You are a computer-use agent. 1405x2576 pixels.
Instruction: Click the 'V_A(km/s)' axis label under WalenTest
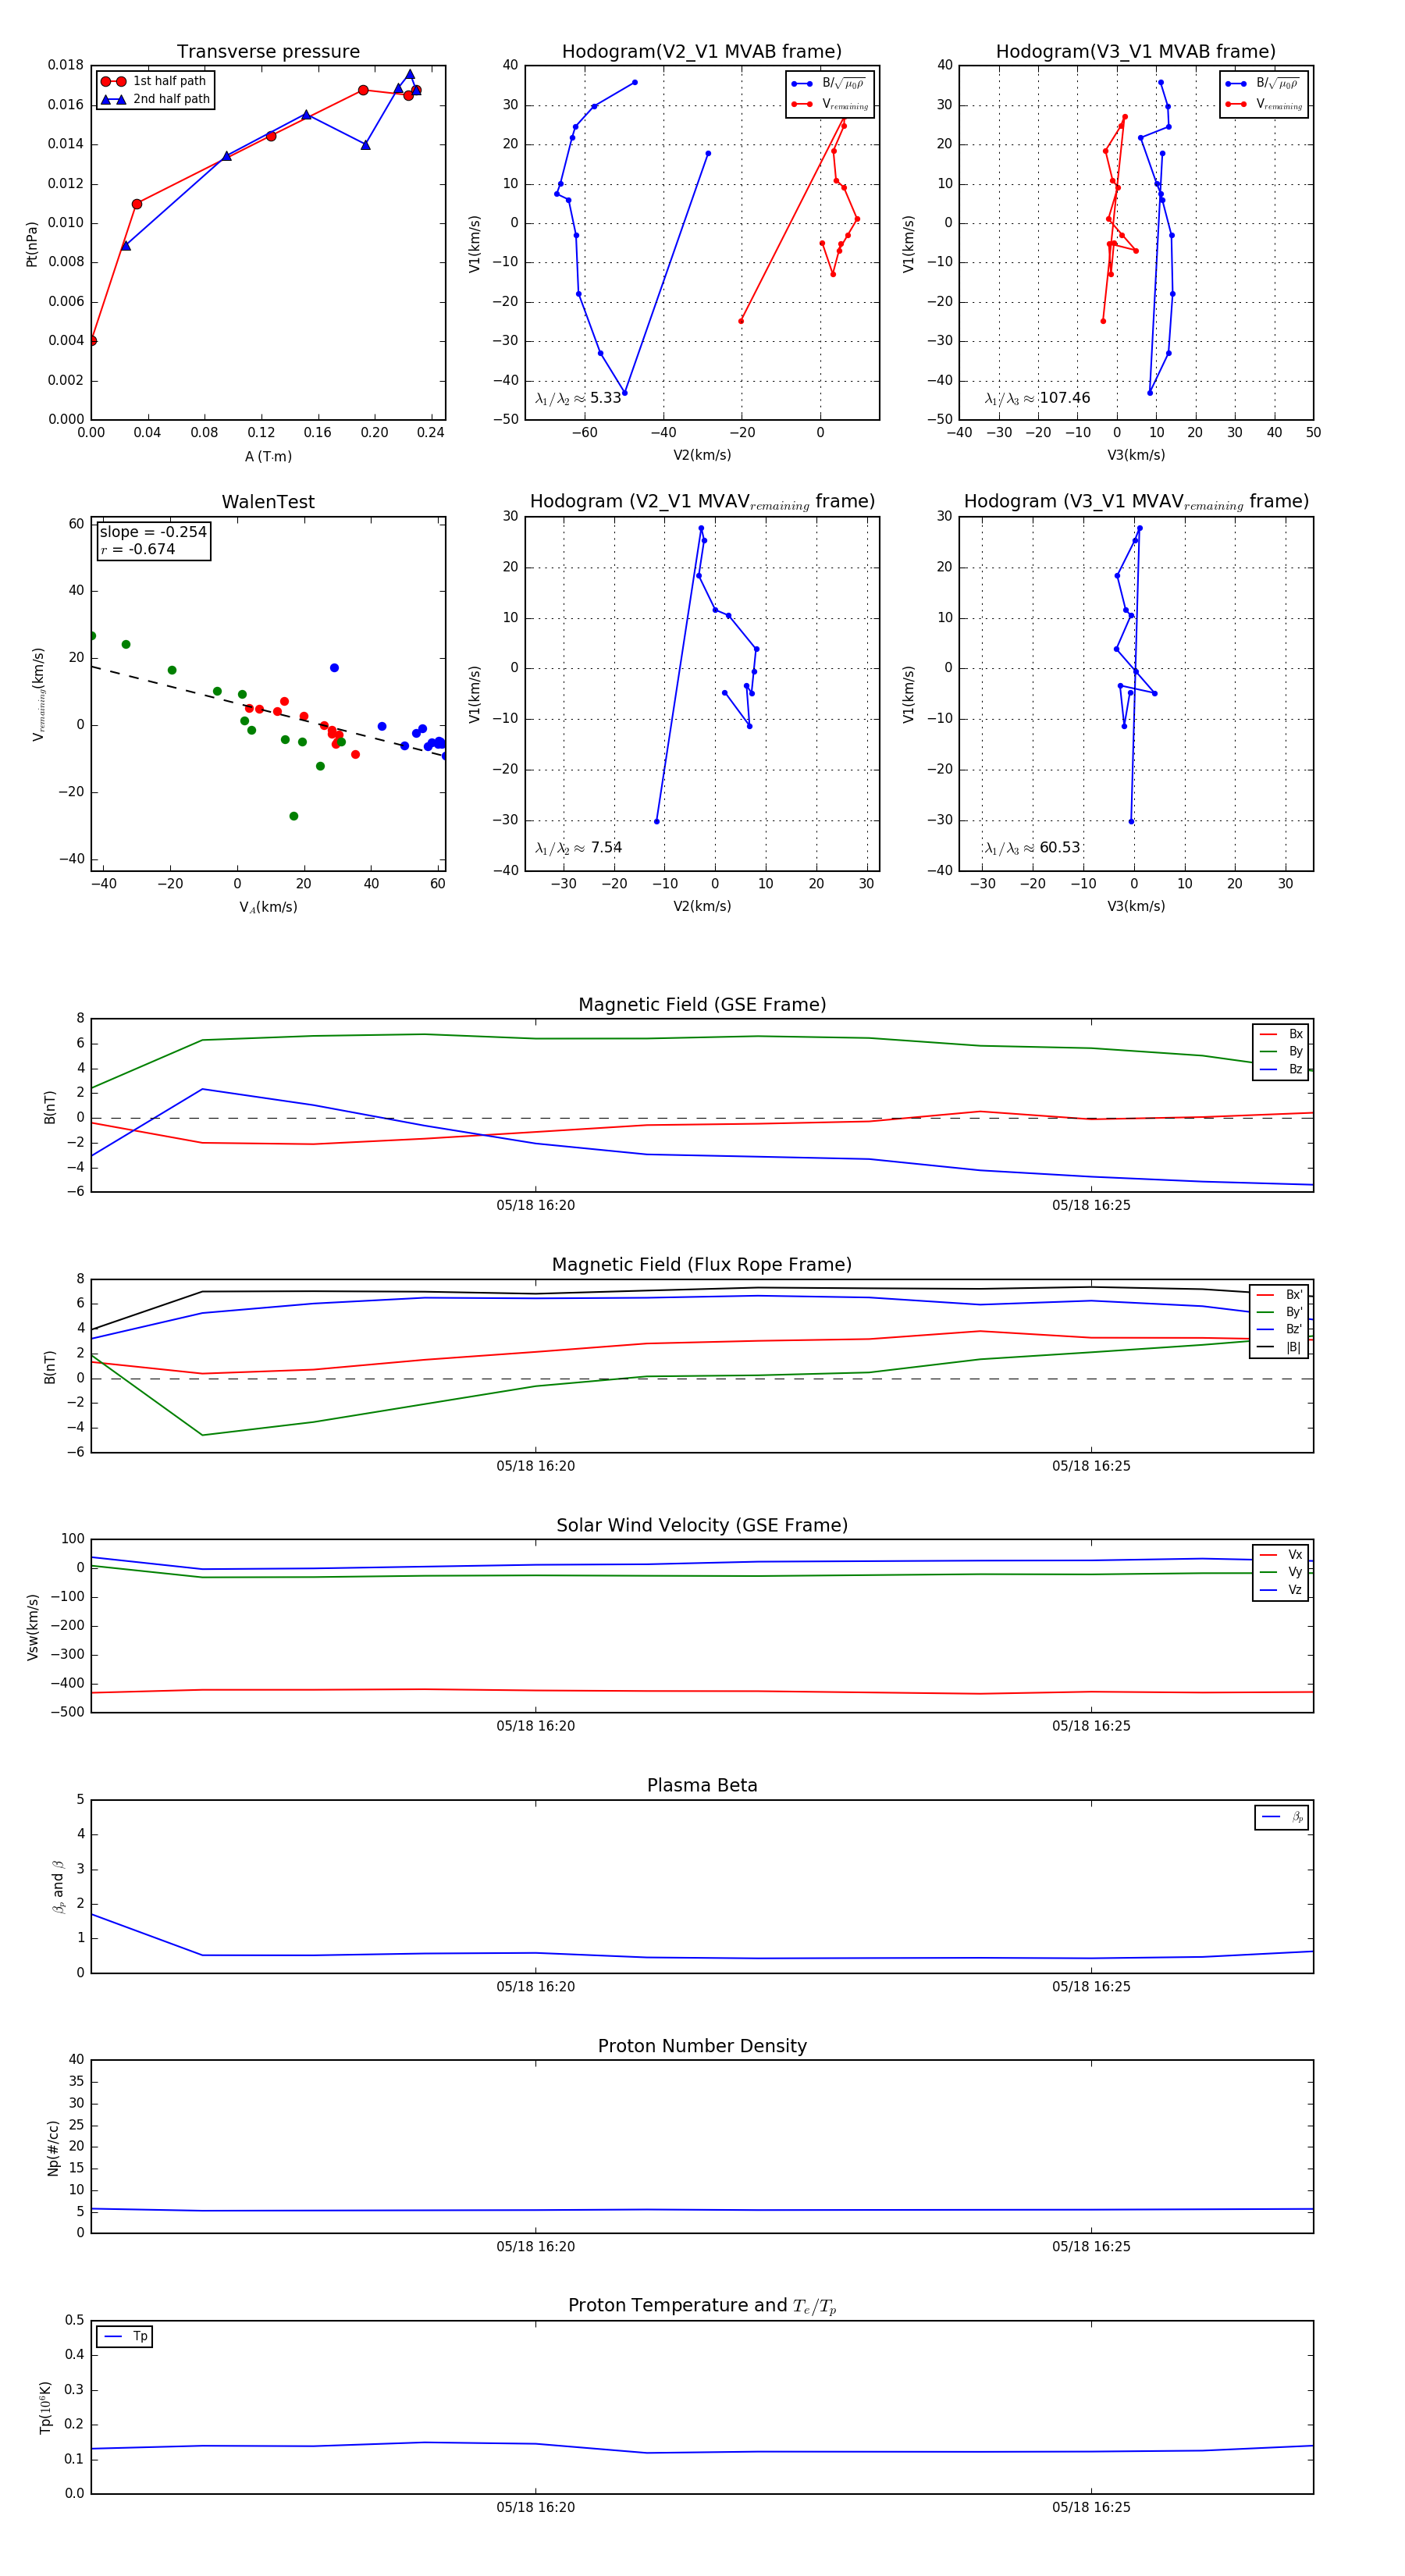click(x=268, y=907)
